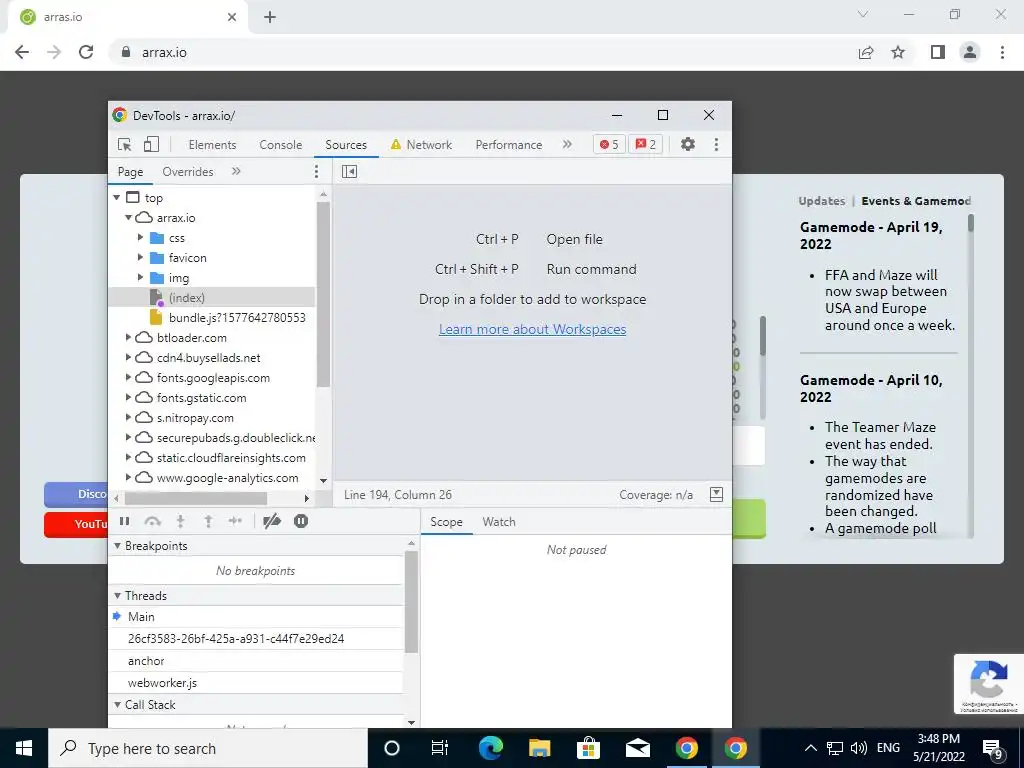Open DevTools settings gear

point(688,144)
